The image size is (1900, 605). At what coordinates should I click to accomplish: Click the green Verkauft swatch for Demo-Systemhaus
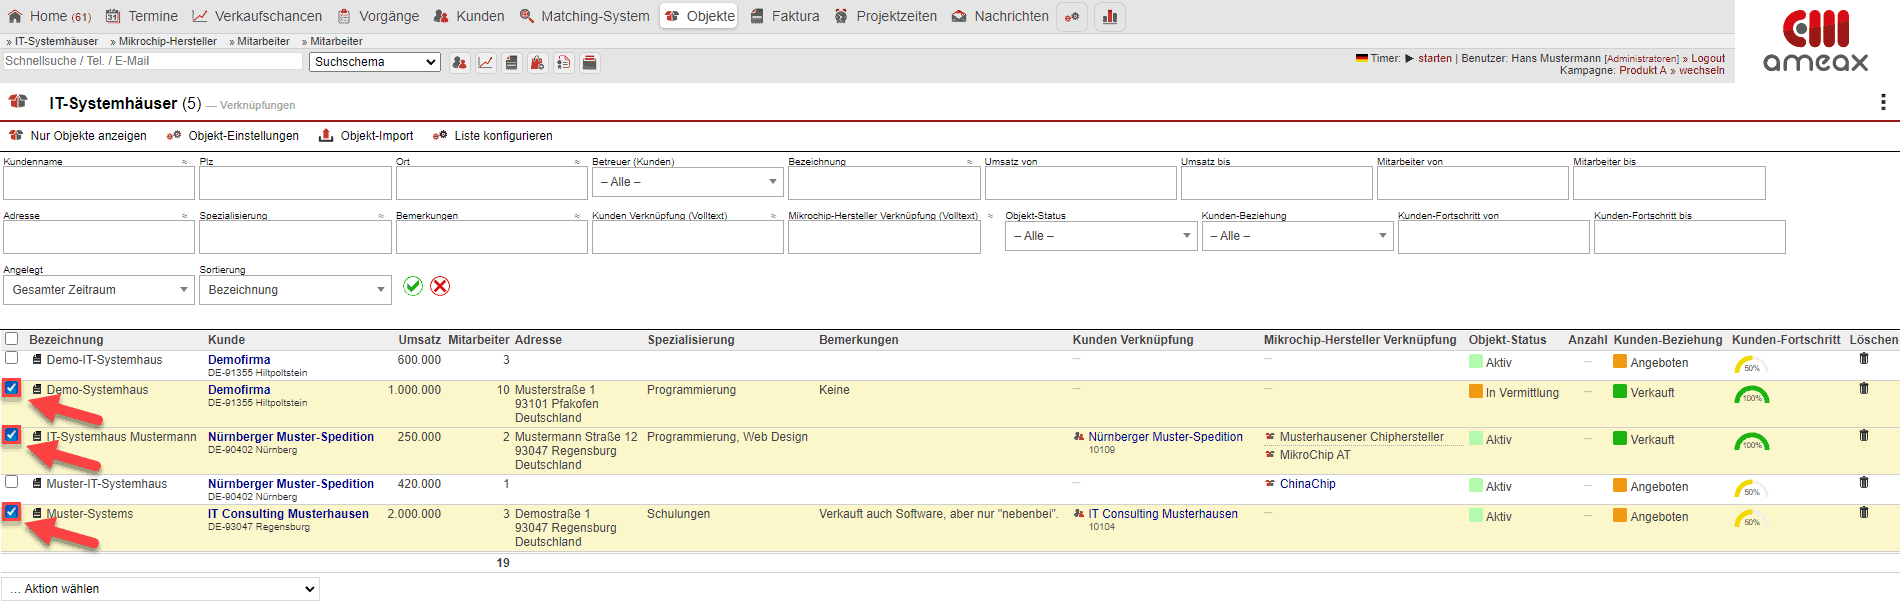[x=1620, y=392]
